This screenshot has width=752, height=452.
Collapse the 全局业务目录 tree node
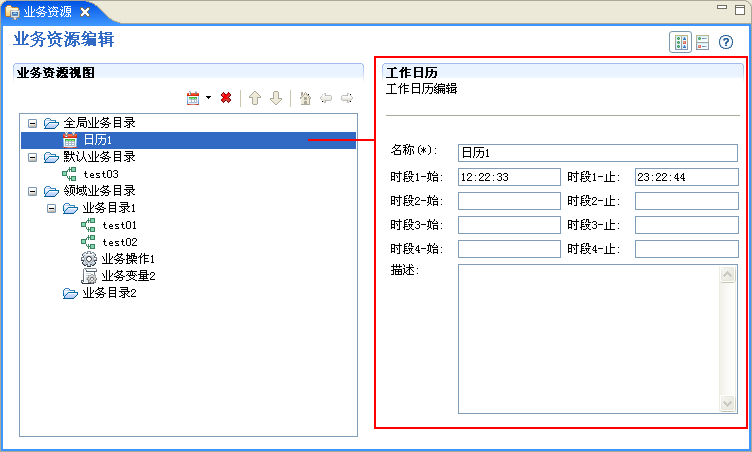click(33, 123)
